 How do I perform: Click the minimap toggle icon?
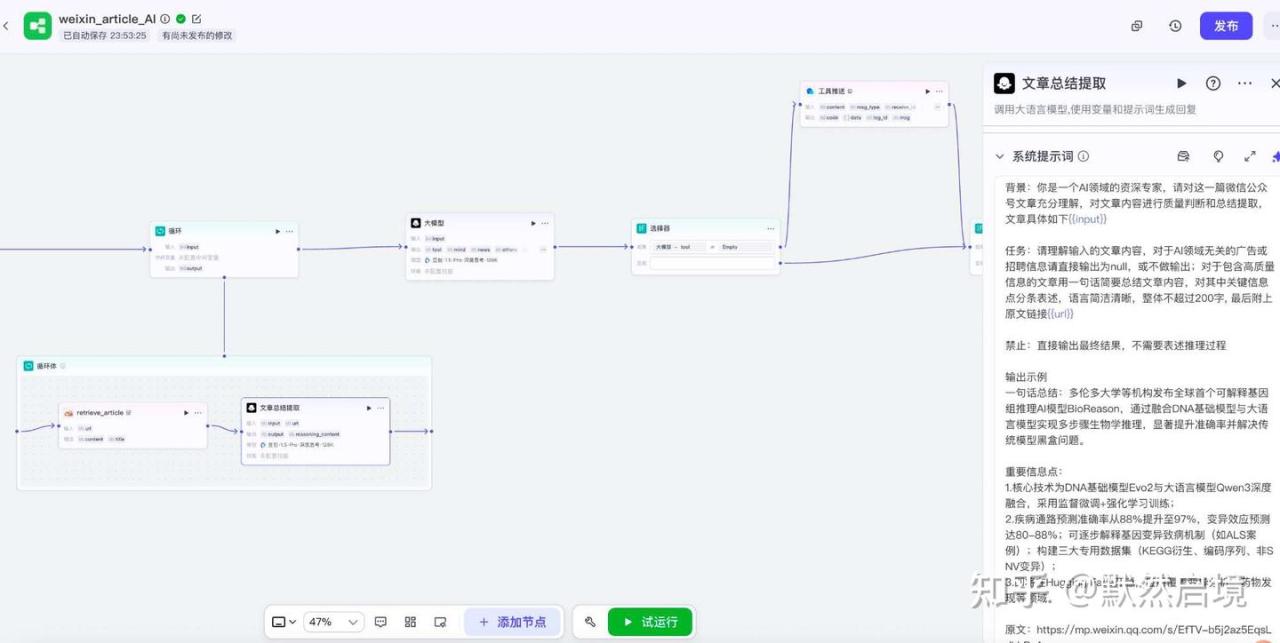[x=440, y=621]
